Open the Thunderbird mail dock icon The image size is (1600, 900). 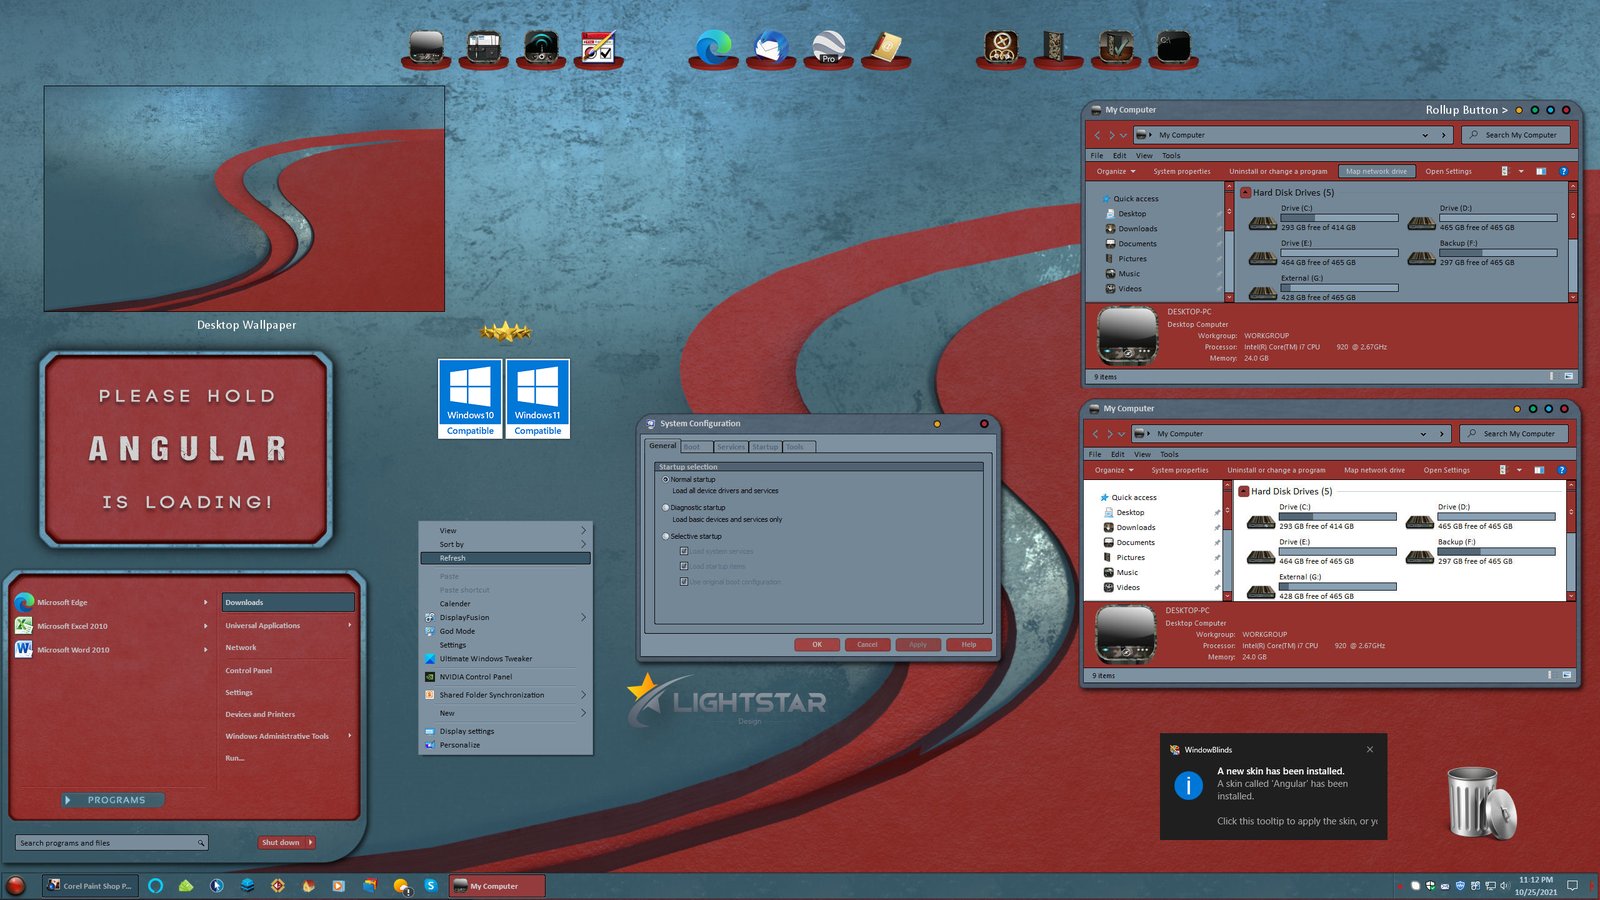(771, 47)
